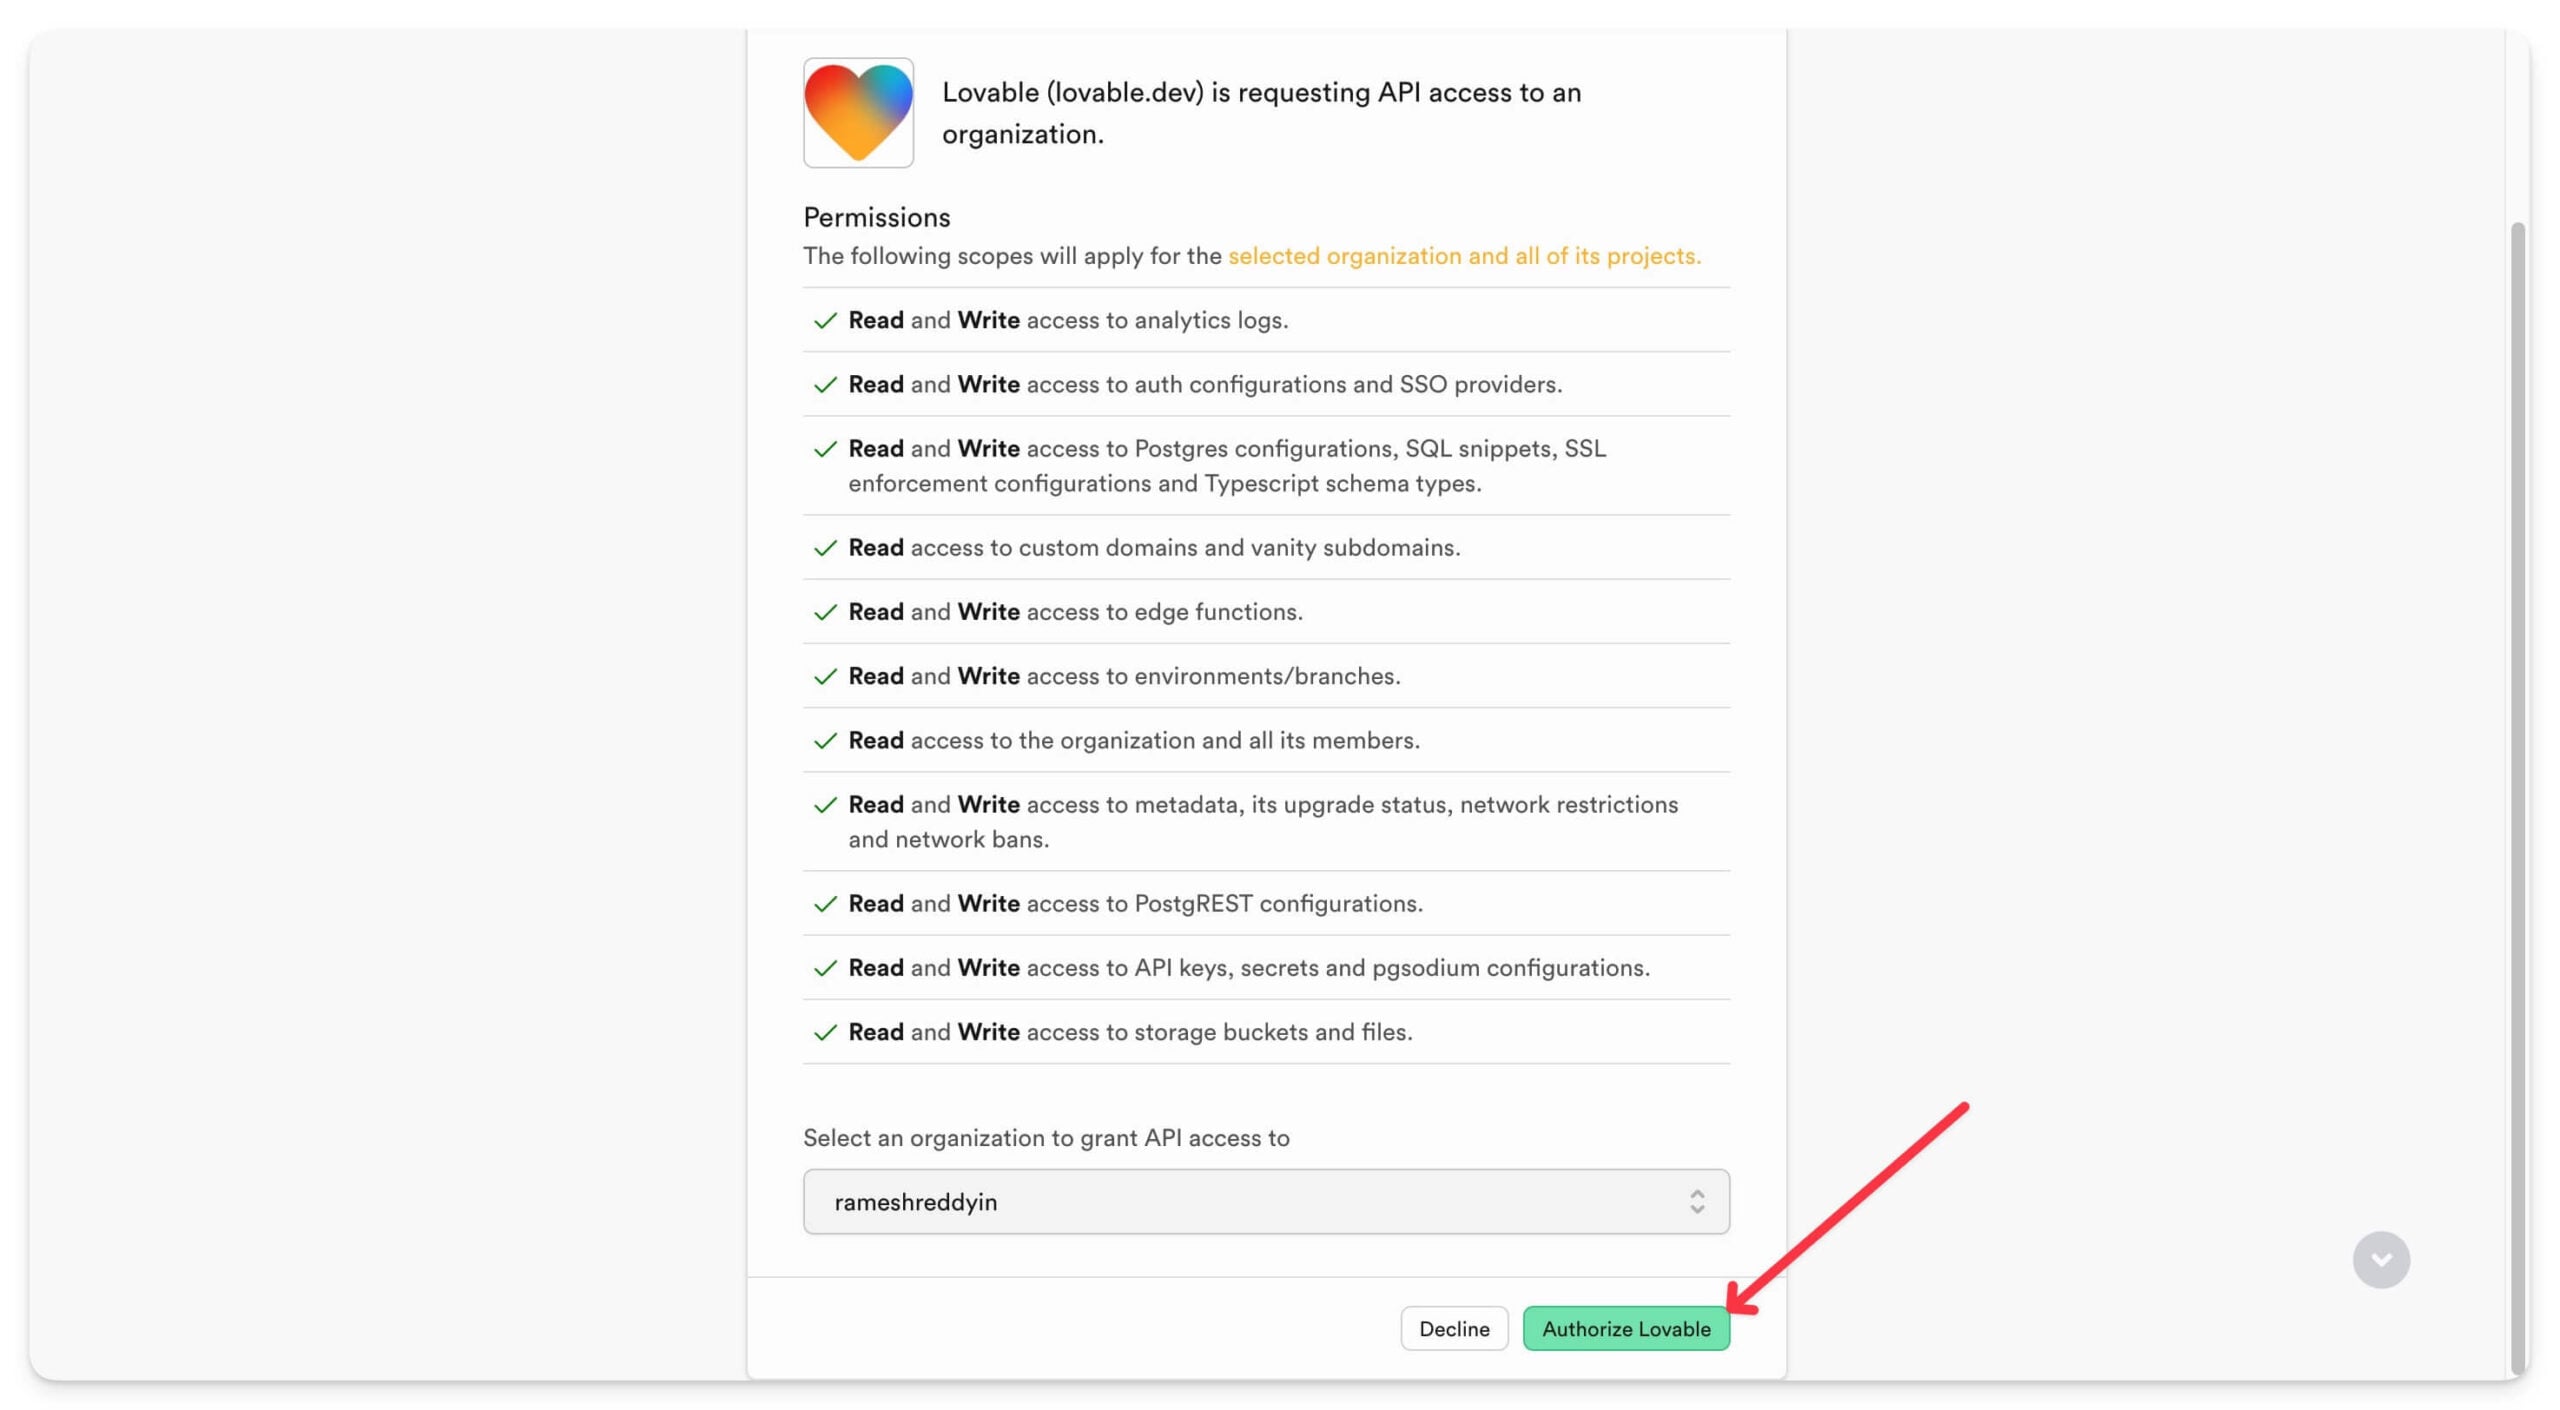Screen dimensions: 2560x1410
Task: Click the organization members read access row
Action: [1266, 740]
